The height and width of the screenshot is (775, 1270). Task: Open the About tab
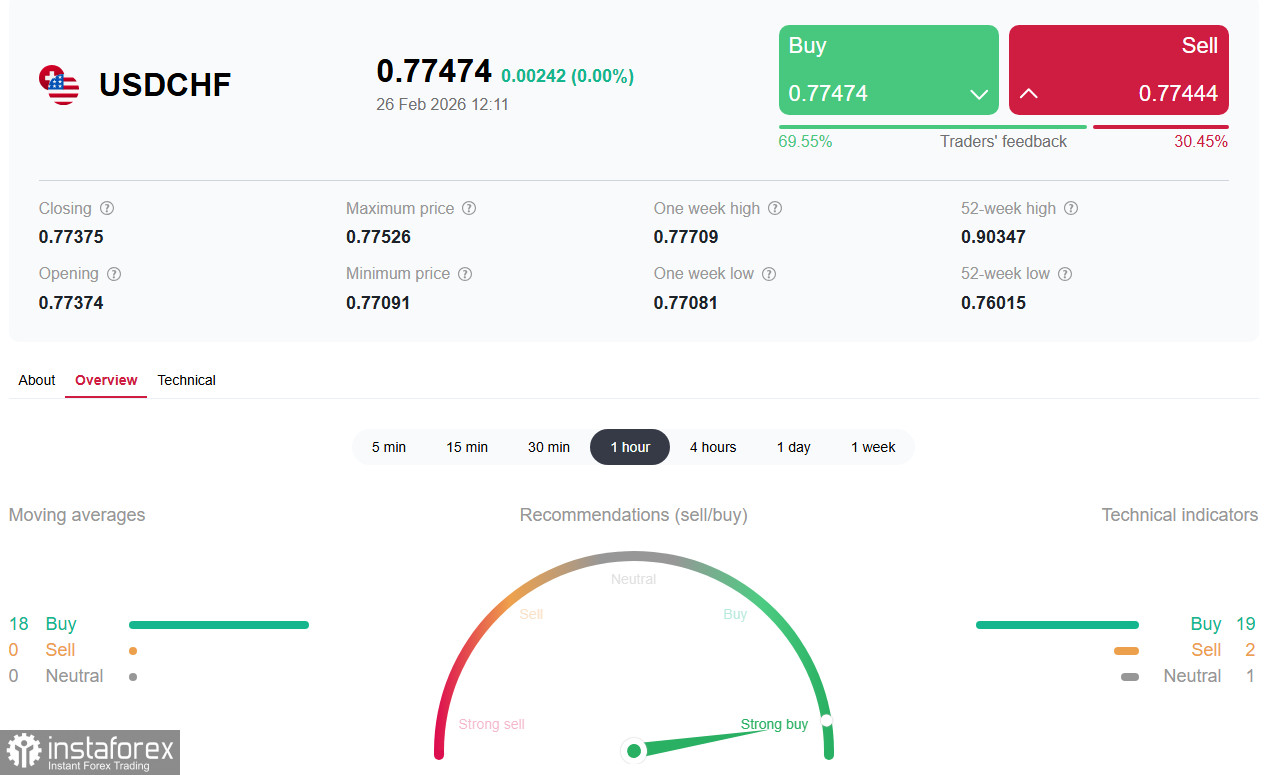click(x=37, y=380)
